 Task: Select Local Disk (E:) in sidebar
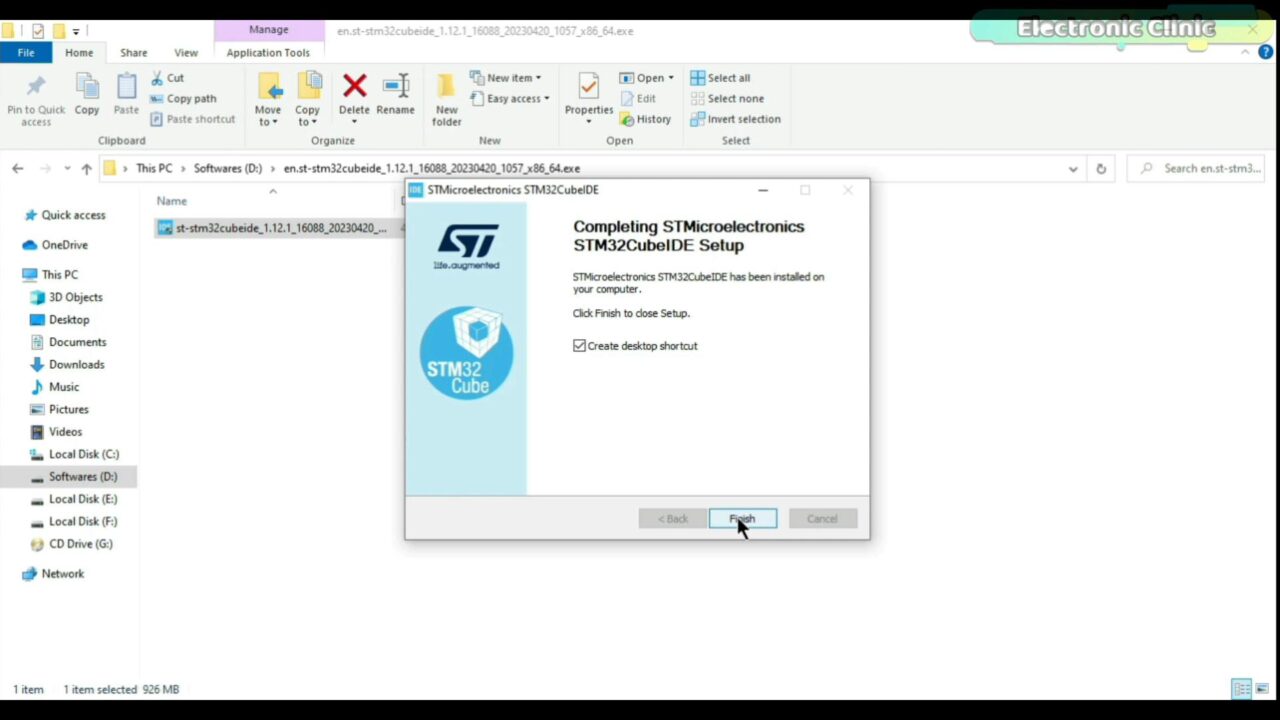(x=83, y=499)
